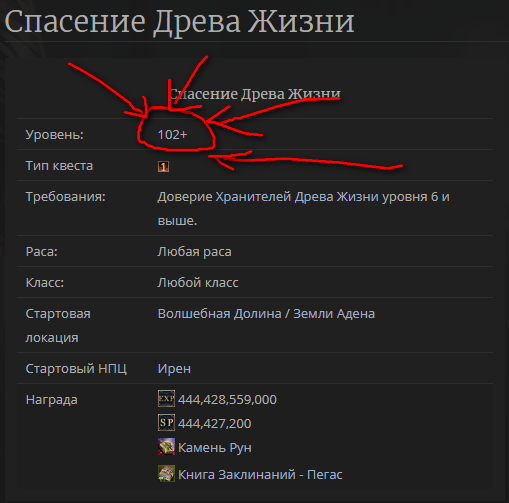Click the Любая раса value
Viewport: 509px width, 503px height.
click(194, 252)
